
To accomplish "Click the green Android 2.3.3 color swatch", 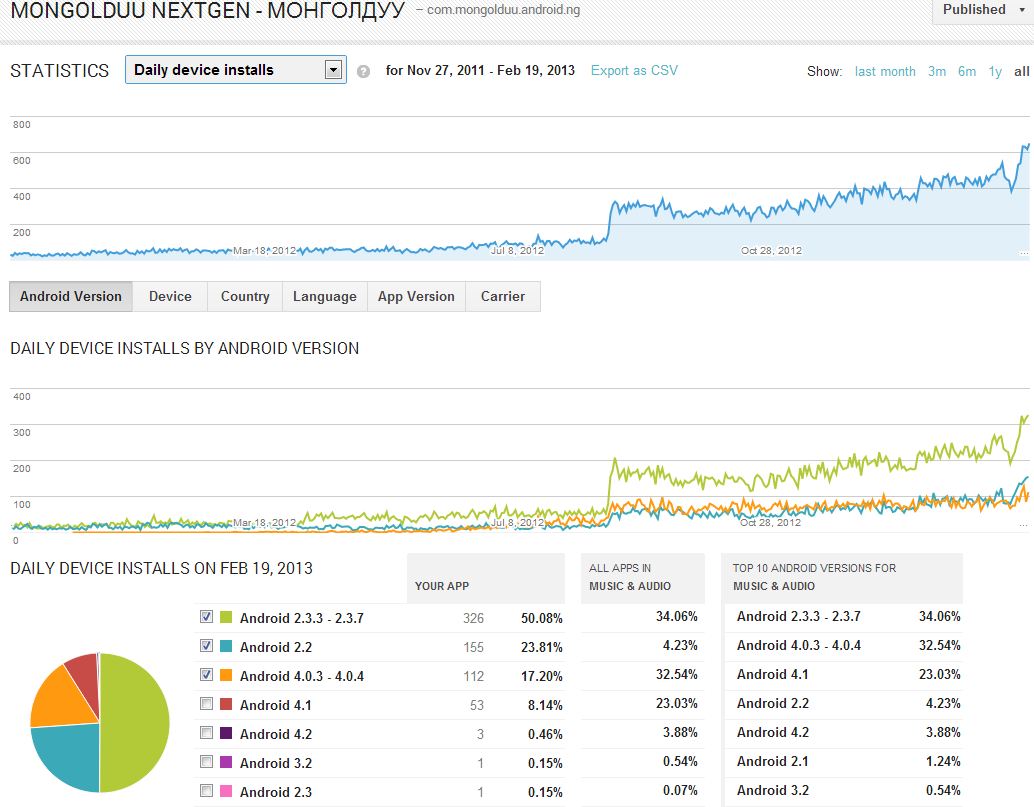I will point(226,617).
